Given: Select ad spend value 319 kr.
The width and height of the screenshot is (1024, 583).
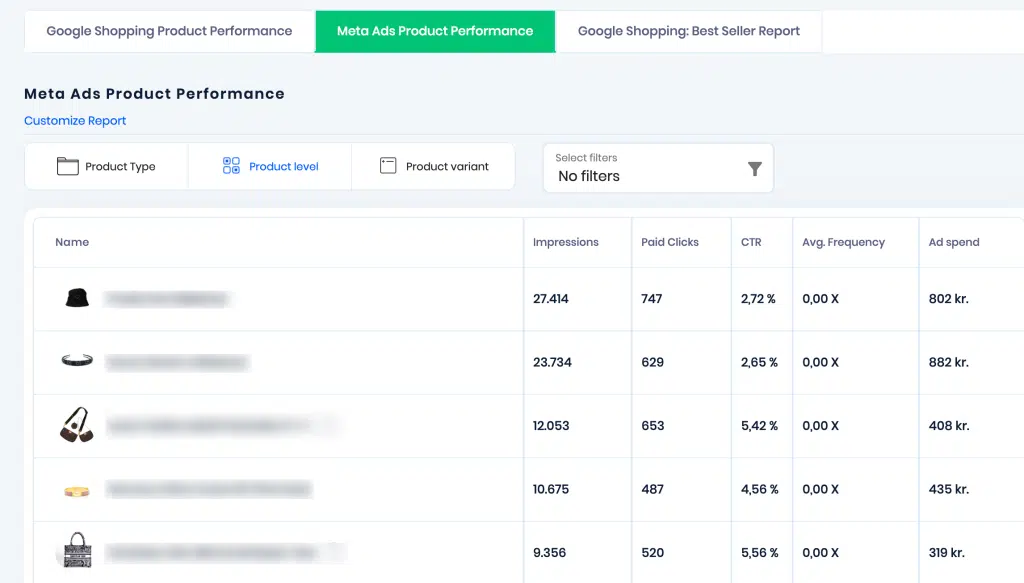Looking at the screenshot, I should click(x=946, y=552).
